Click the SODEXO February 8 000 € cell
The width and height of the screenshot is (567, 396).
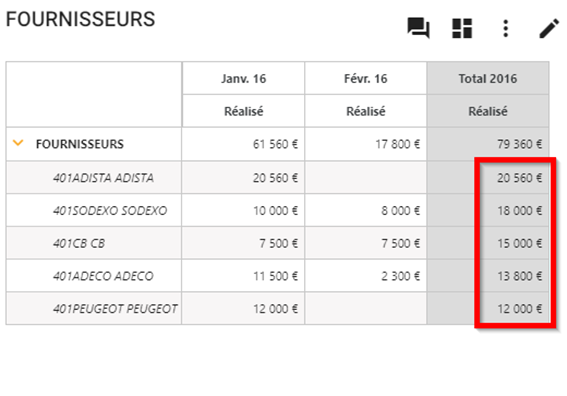click(366, 210)
